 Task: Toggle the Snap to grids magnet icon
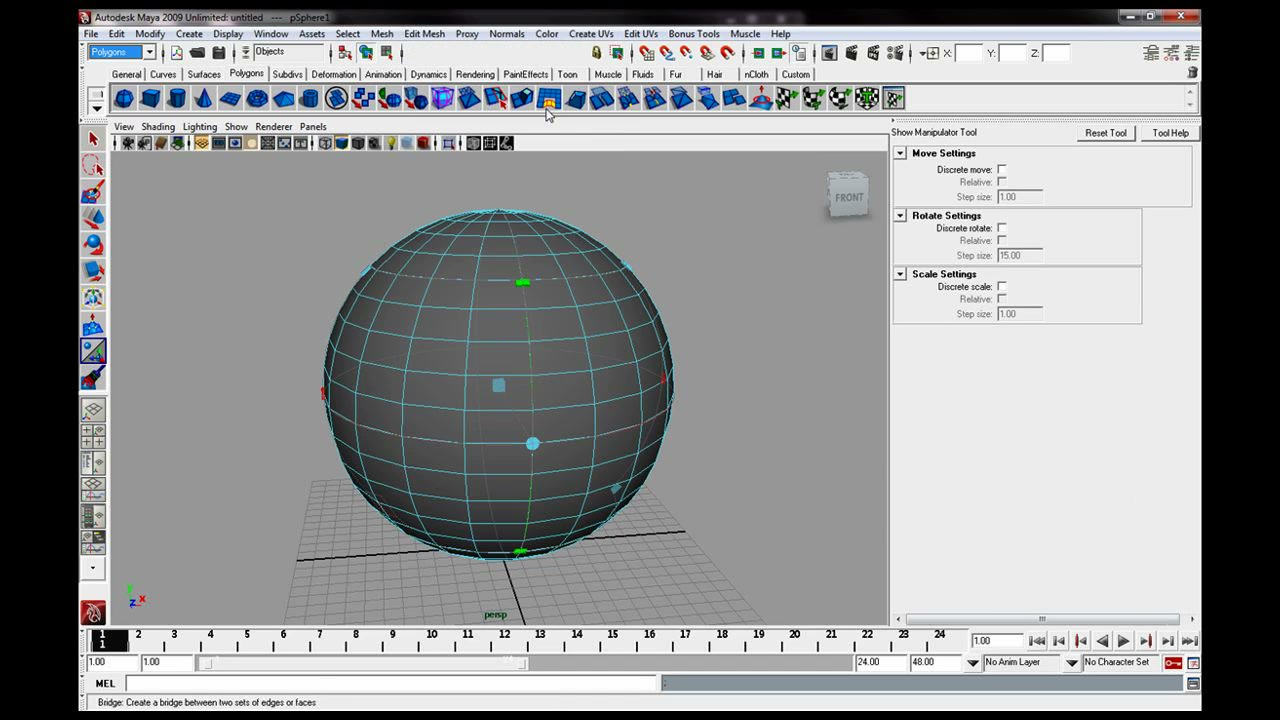(646, 52)
